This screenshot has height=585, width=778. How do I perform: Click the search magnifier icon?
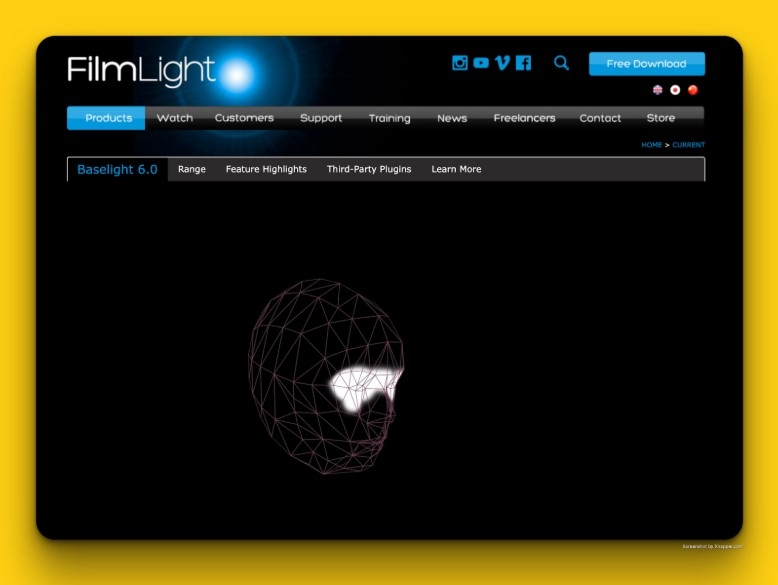tap(561, 63)
